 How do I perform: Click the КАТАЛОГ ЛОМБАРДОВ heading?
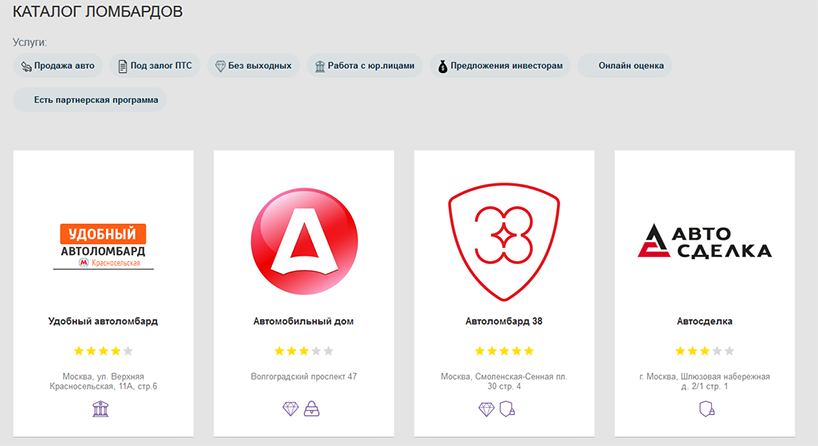coord(98,11)
